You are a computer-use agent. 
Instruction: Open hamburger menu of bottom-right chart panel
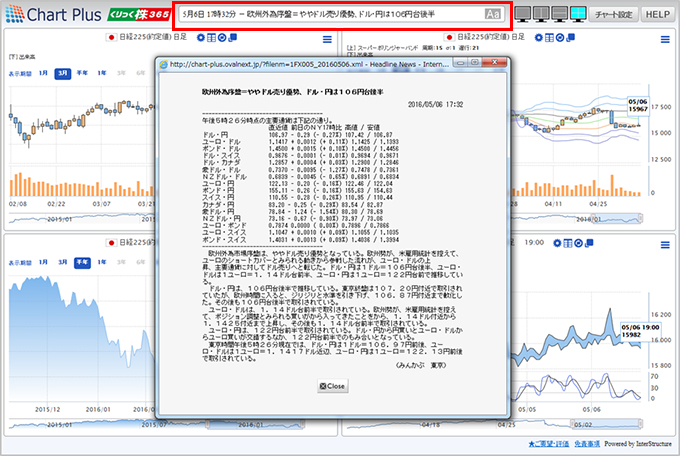click(x=665, y=245)
